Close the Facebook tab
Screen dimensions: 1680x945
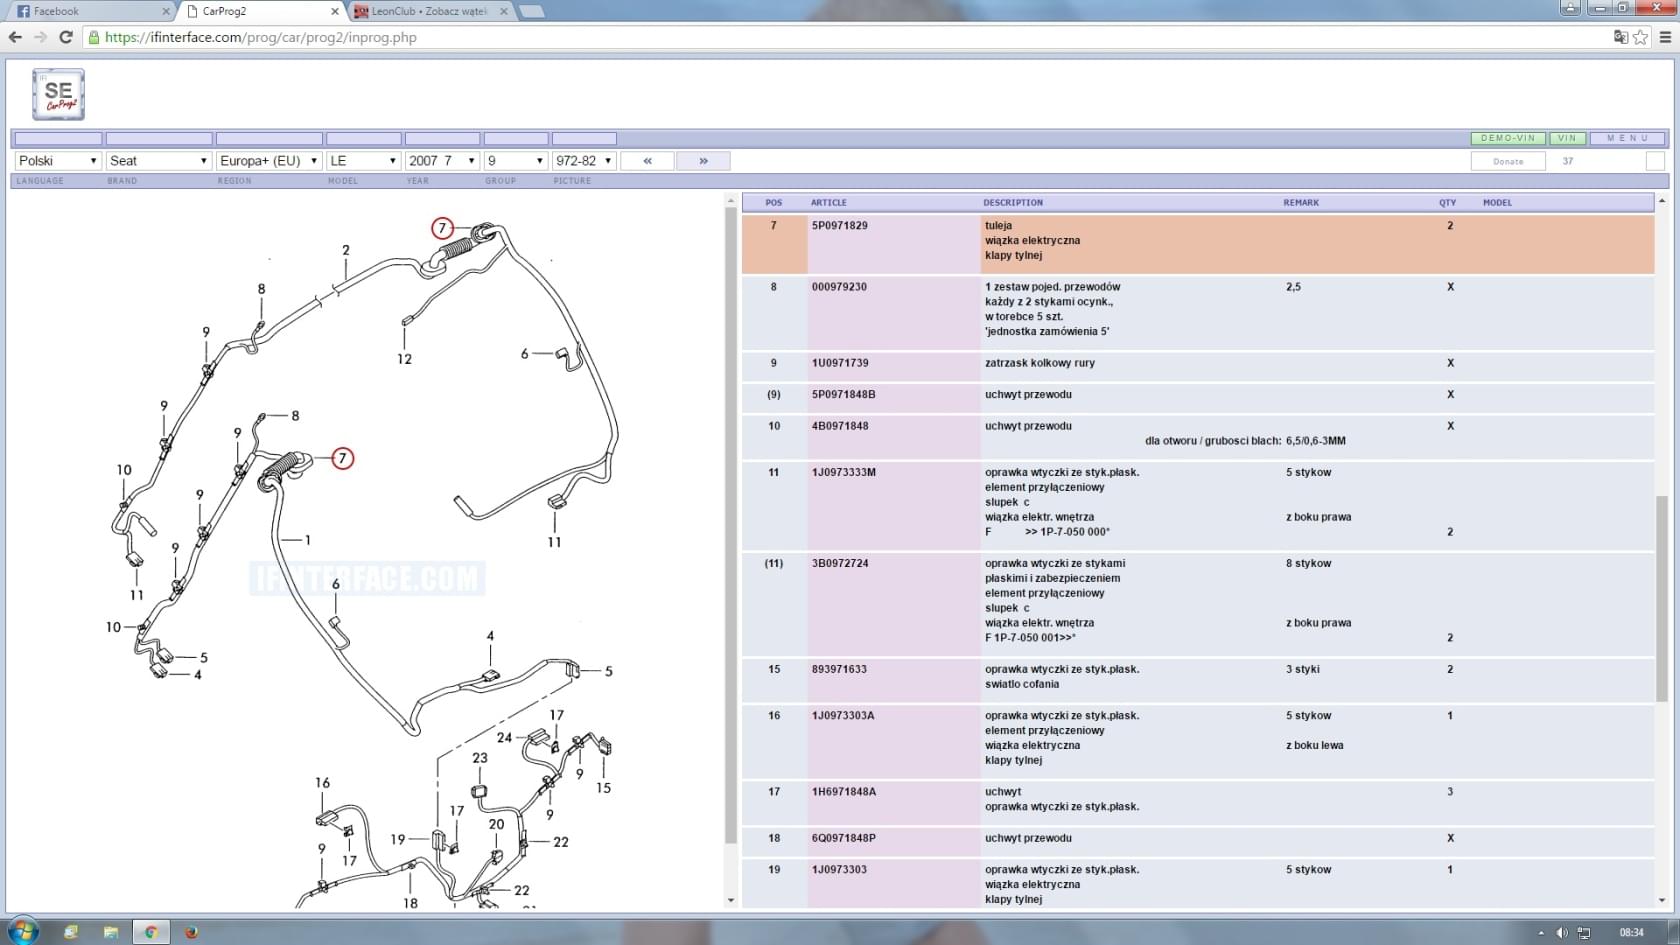166,11
